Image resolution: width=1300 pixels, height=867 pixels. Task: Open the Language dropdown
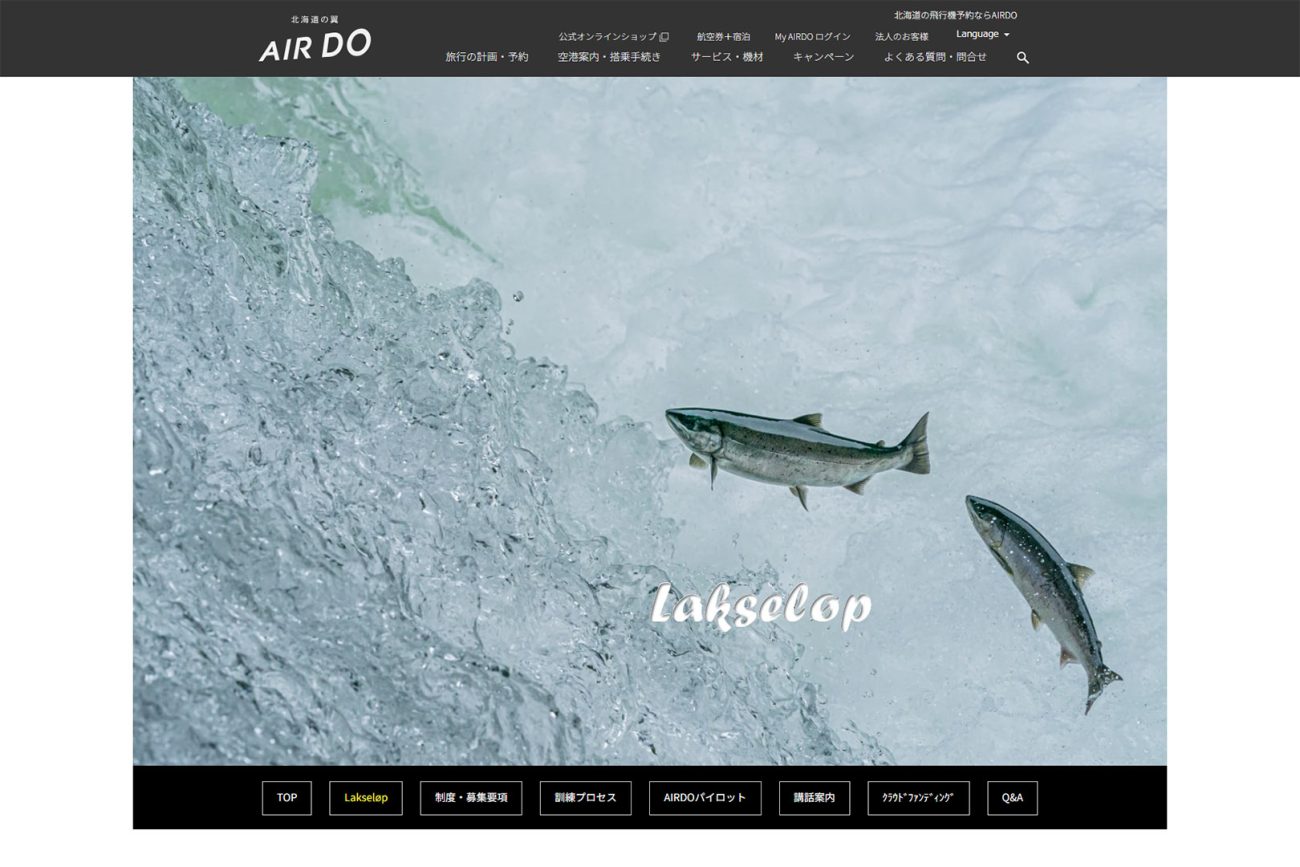(x=982, y=34)
